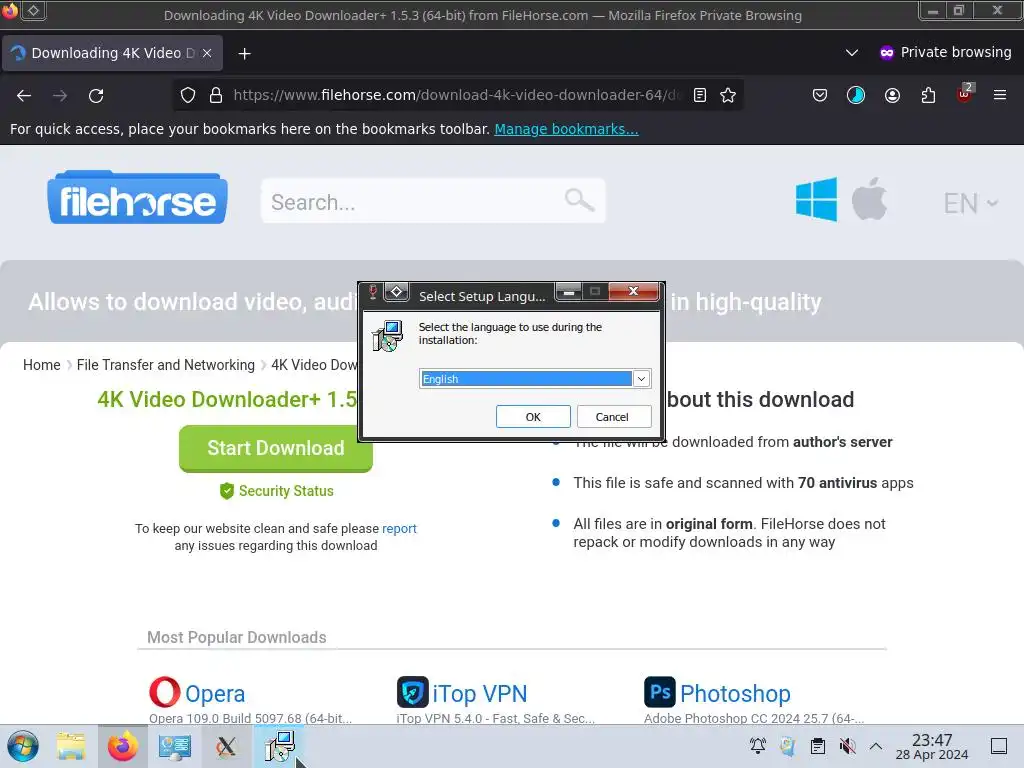Go to Home breadcrumb
This screenshot has width=1024, height=768.
[x=42, y=365]
